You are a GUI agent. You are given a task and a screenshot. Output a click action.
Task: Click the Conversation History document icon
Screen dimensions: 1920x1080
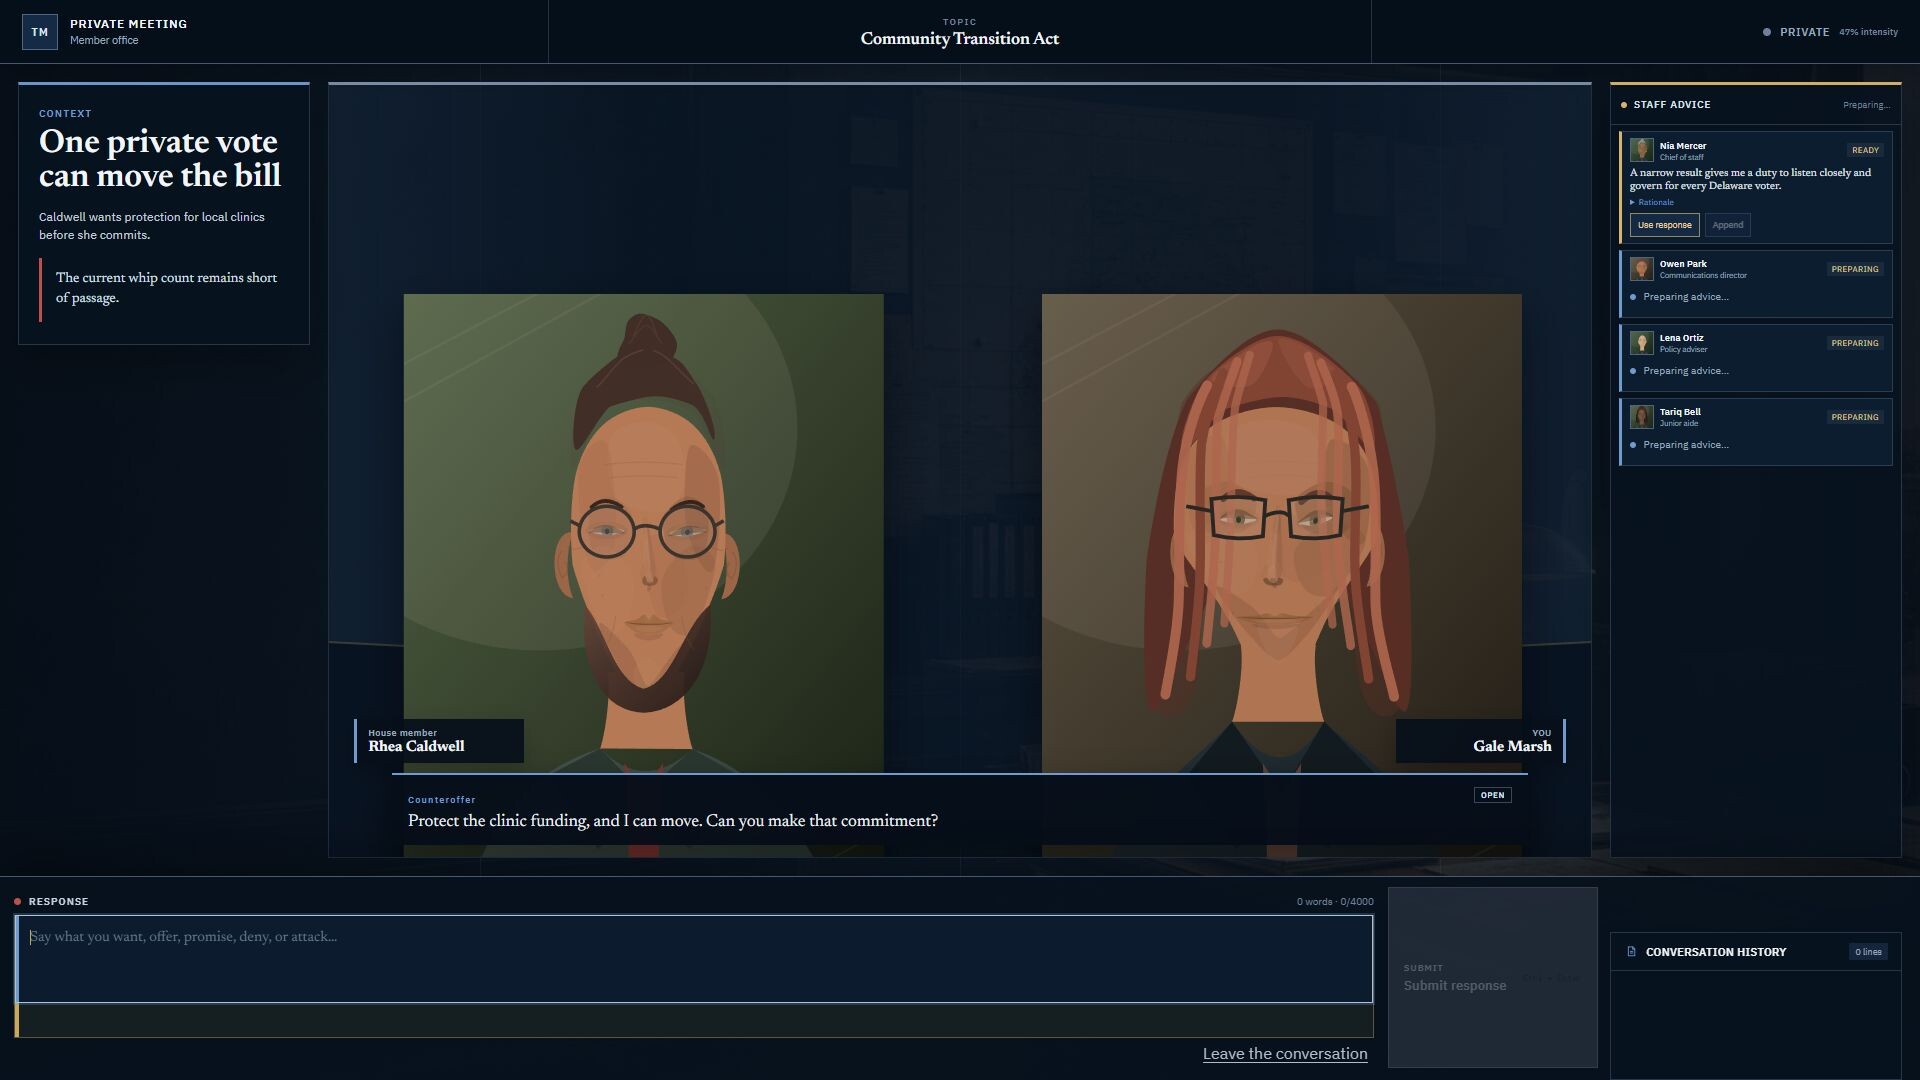[1631, 952]
